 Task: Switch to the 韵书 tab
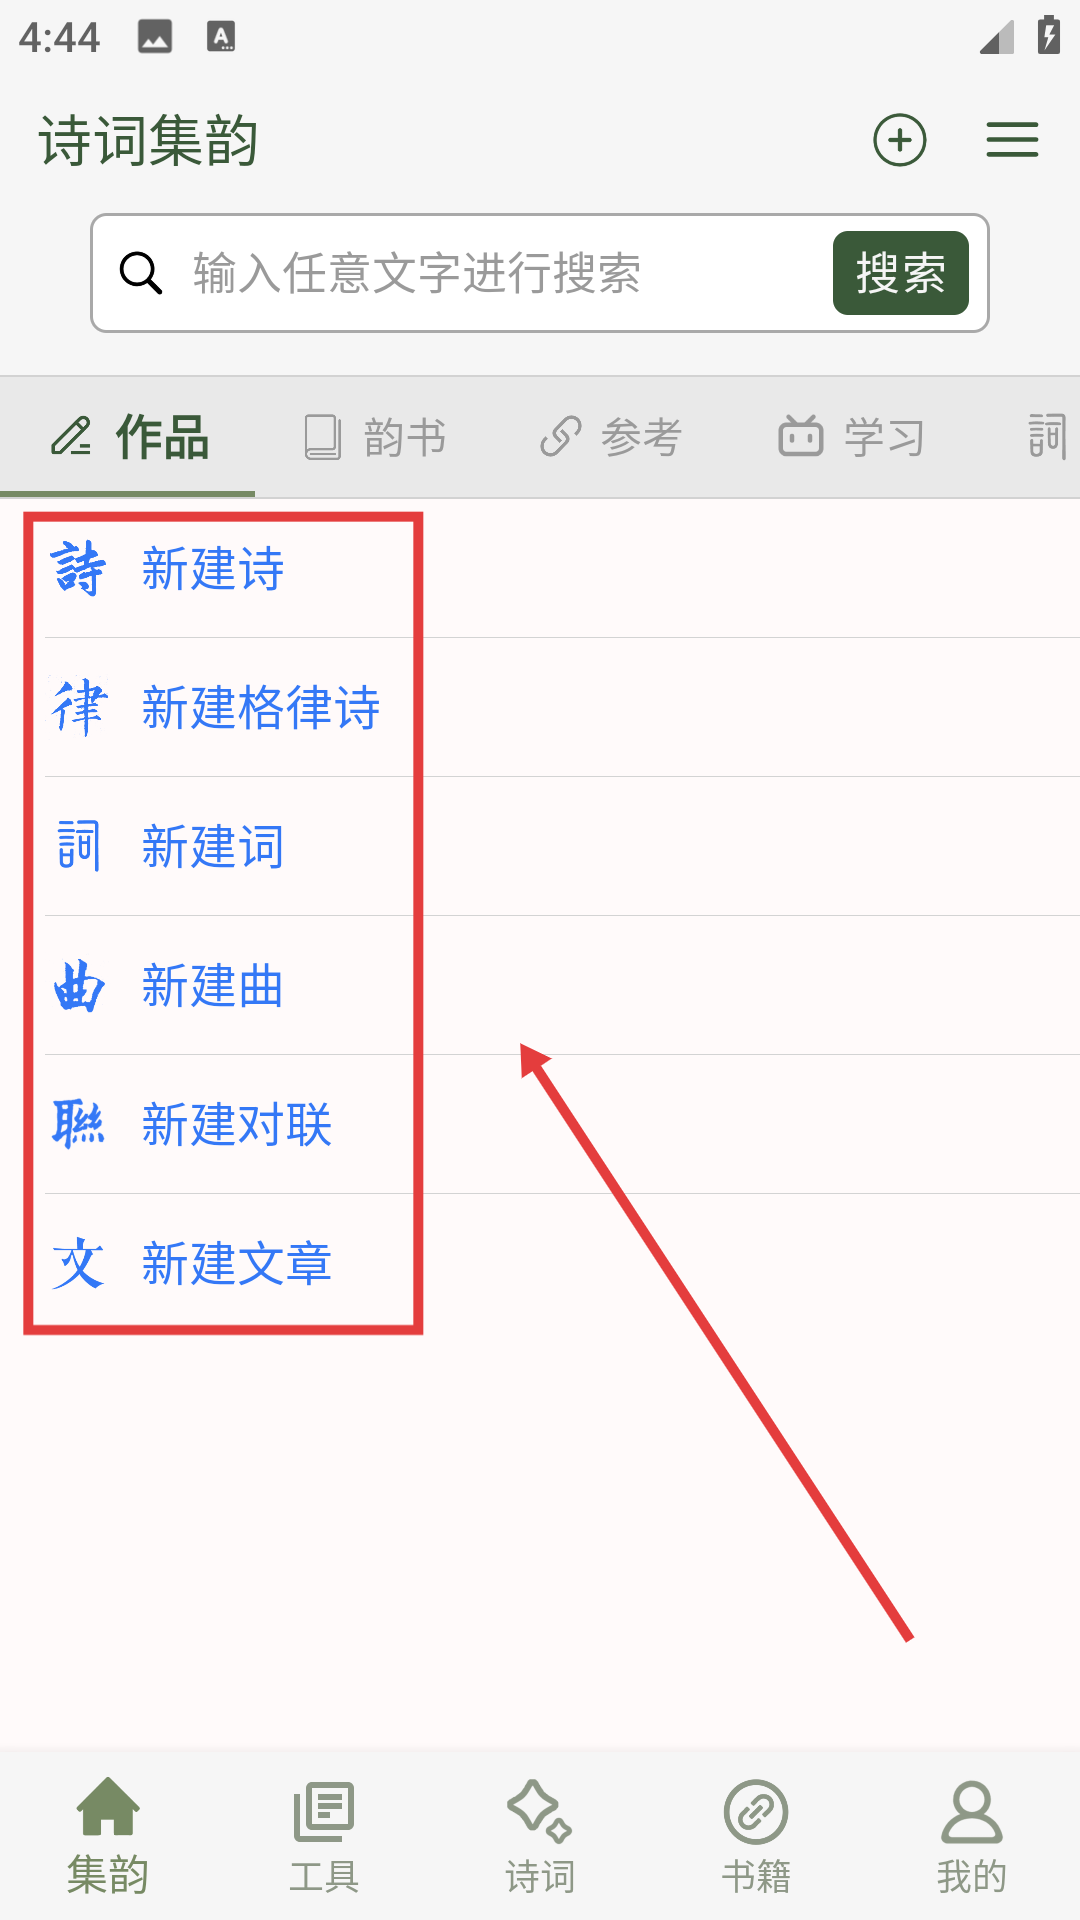tap(376, 438)
